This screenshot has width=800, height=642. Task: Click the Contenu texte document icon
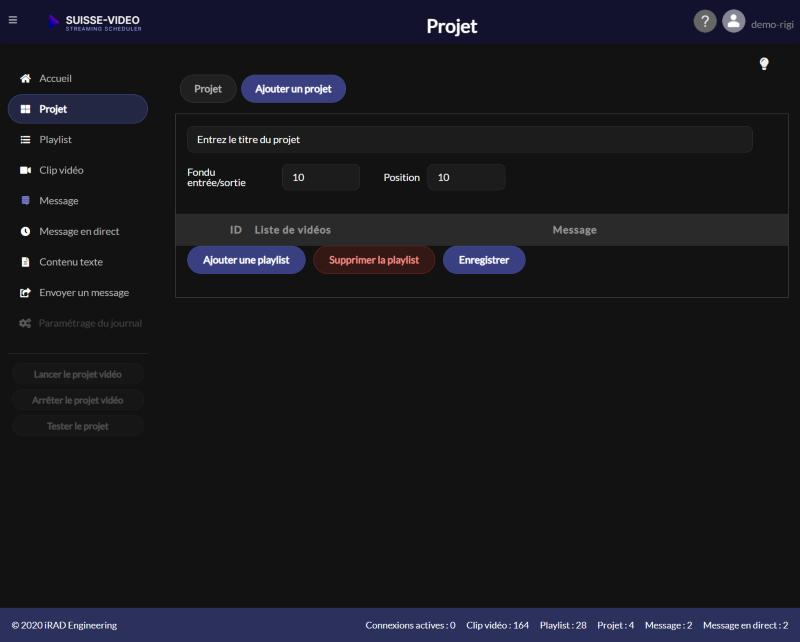(25, 262)
